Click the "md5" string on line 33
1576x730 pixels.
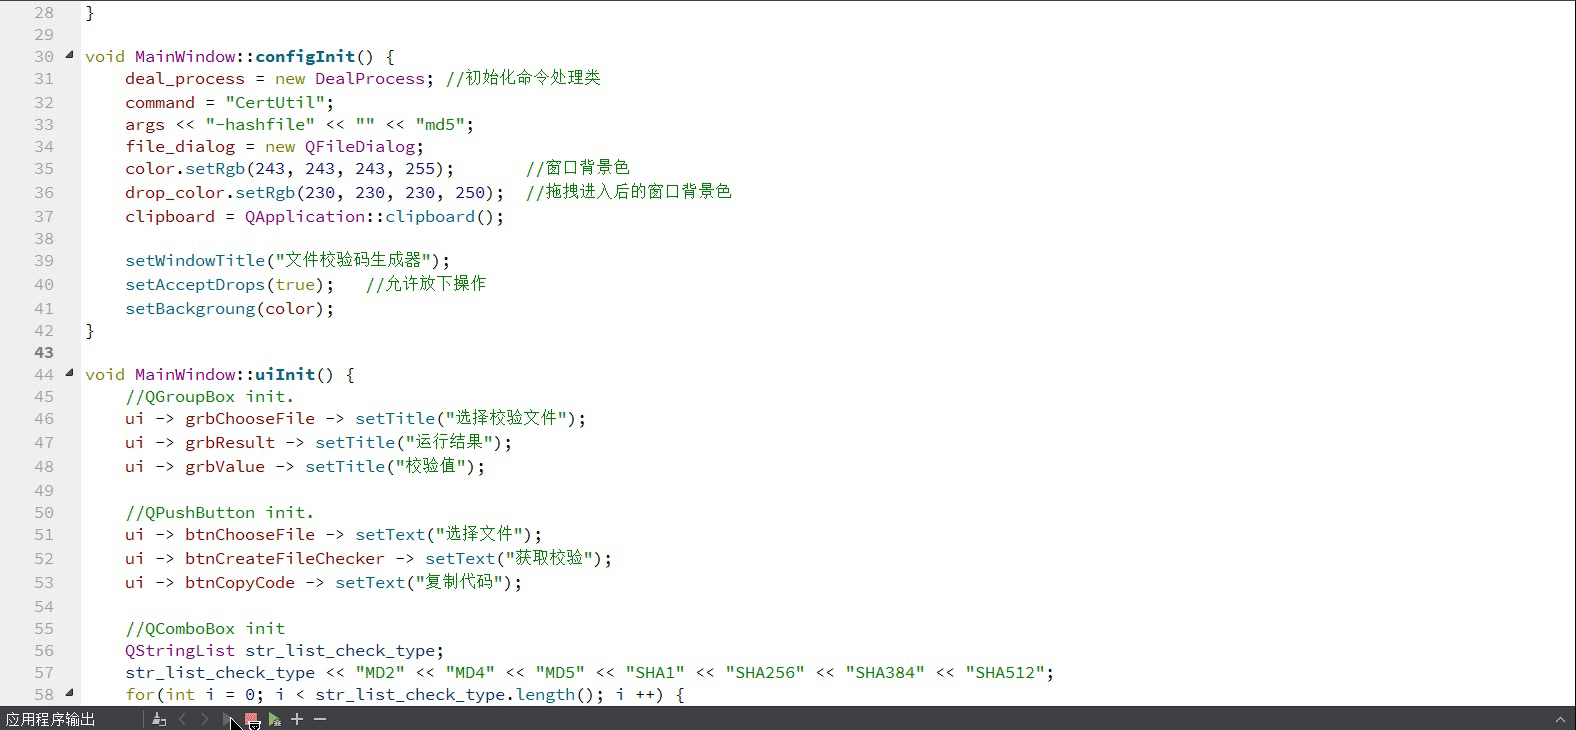[x=440, y=124]
